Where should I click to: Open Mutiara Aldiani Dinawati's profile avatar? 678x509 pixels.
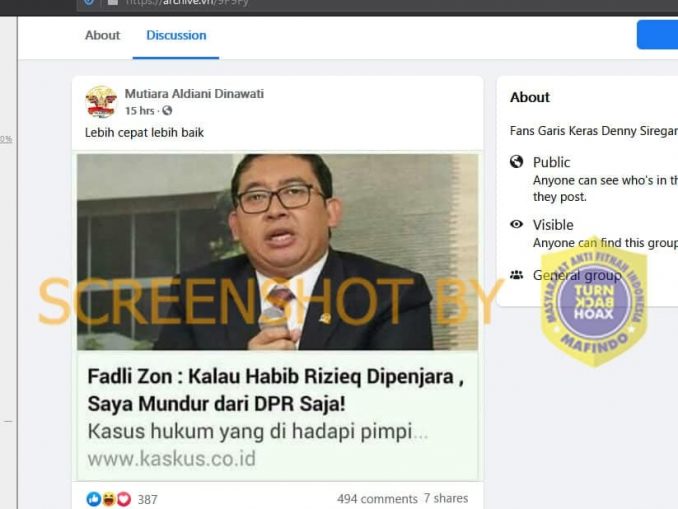pyautogui.click(x=101, y=102)
